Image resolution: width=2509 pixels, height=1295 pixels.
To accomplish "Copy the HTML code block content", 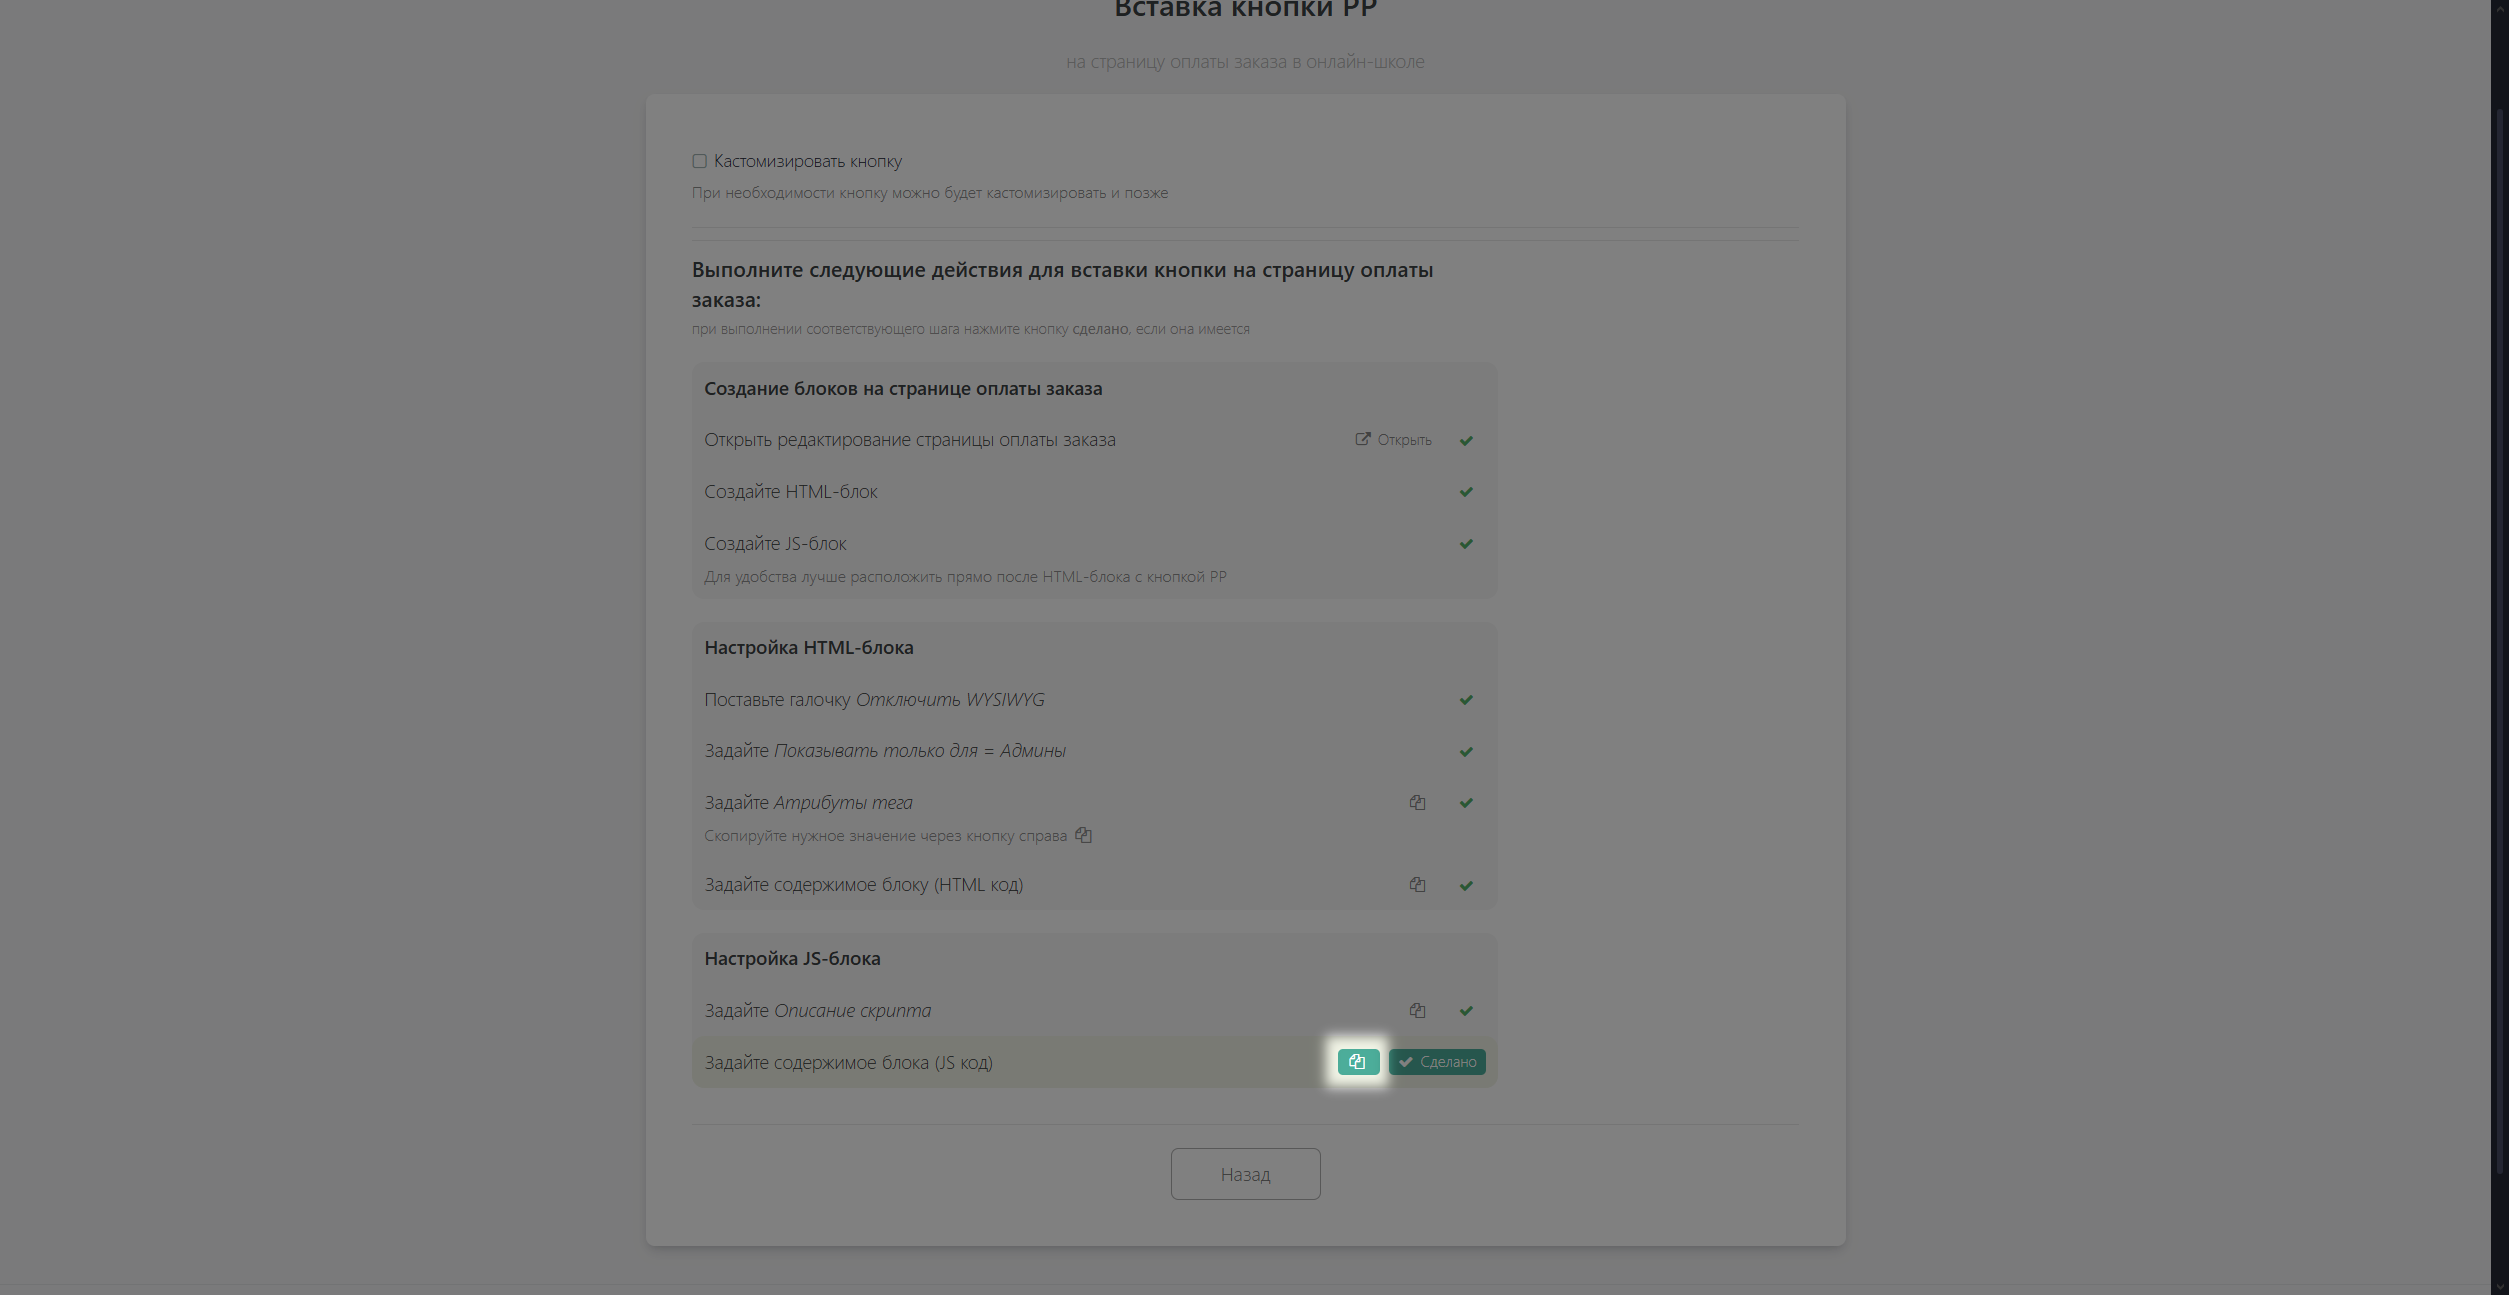I will click(x=1417, y=885).
